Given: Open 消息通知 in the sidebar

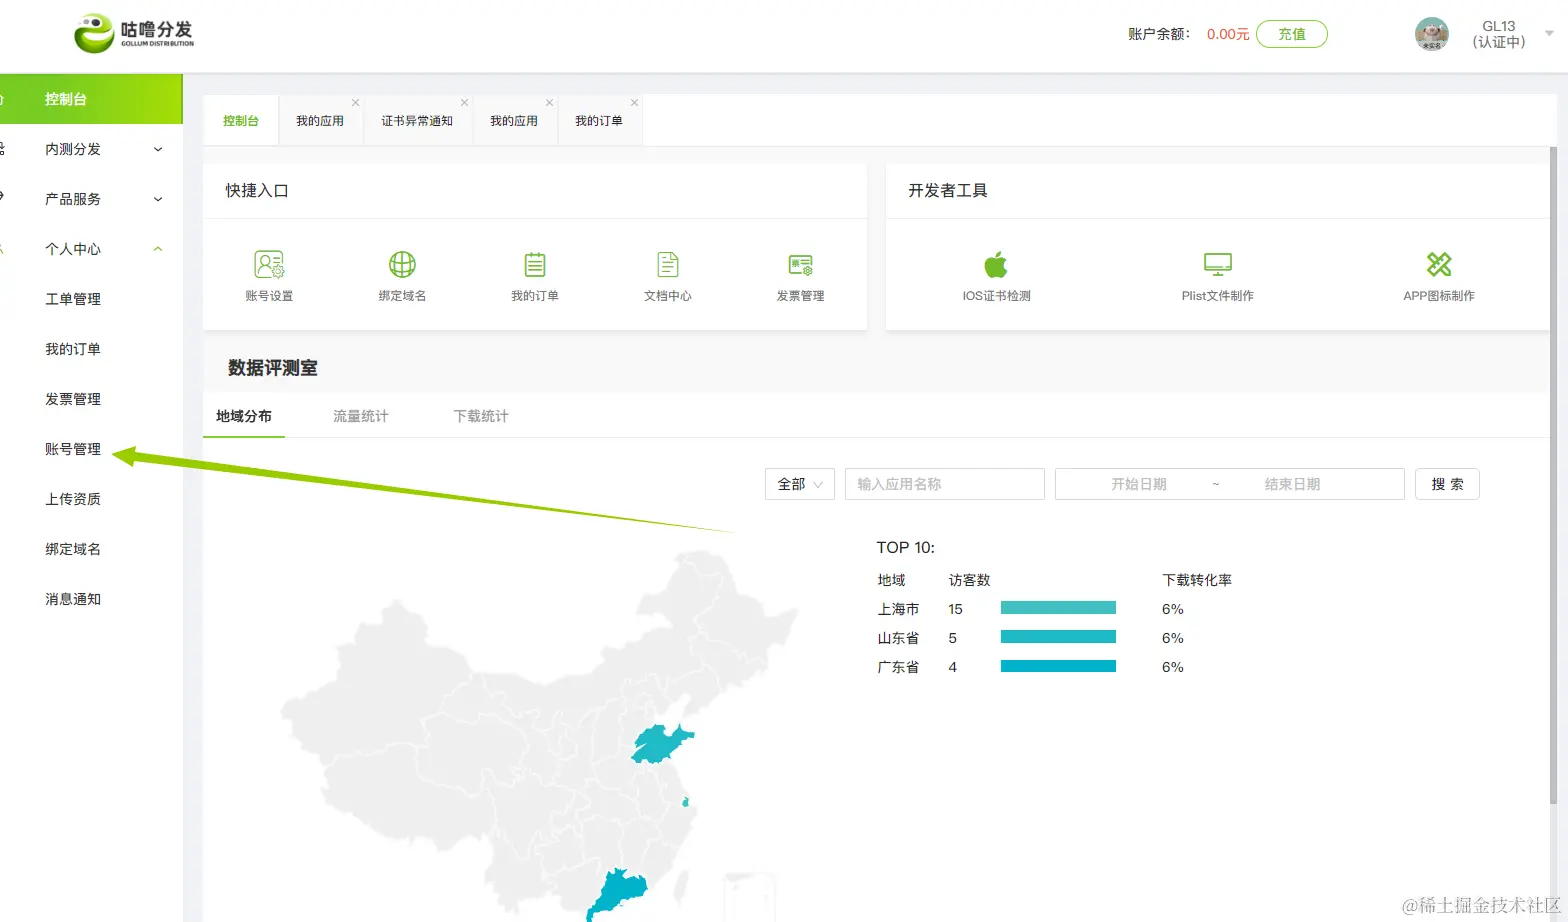Looking at the screenshot, I should point(73,599).
